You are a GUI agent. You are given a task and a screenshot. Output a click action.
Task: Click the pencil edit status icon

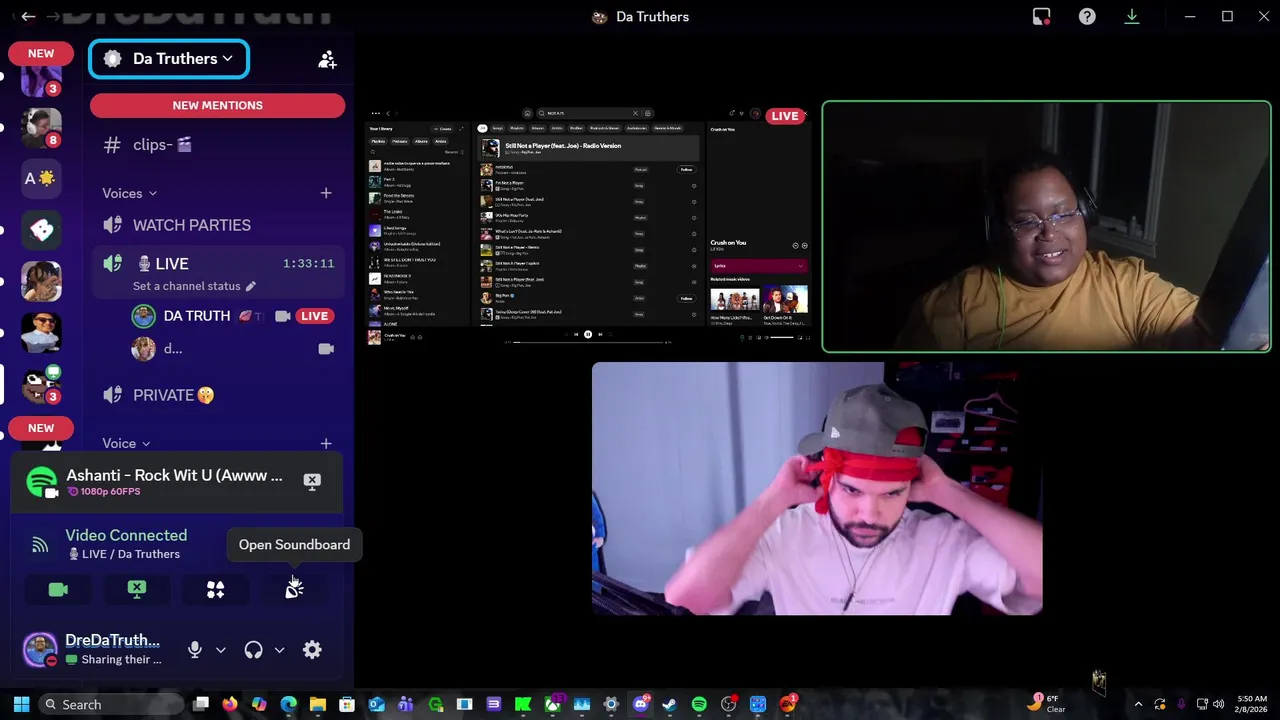click(251, 286)
